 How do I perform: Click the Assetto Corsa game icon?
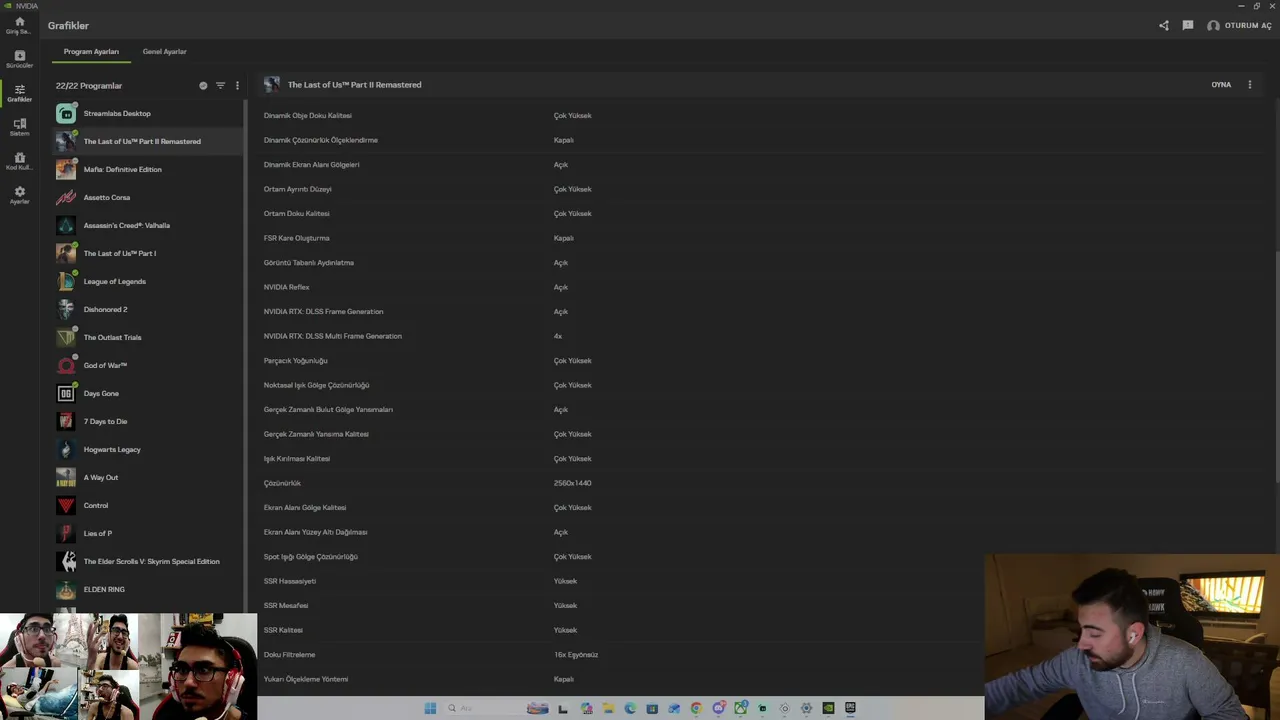pyautogui.click(x=66, y=198)
